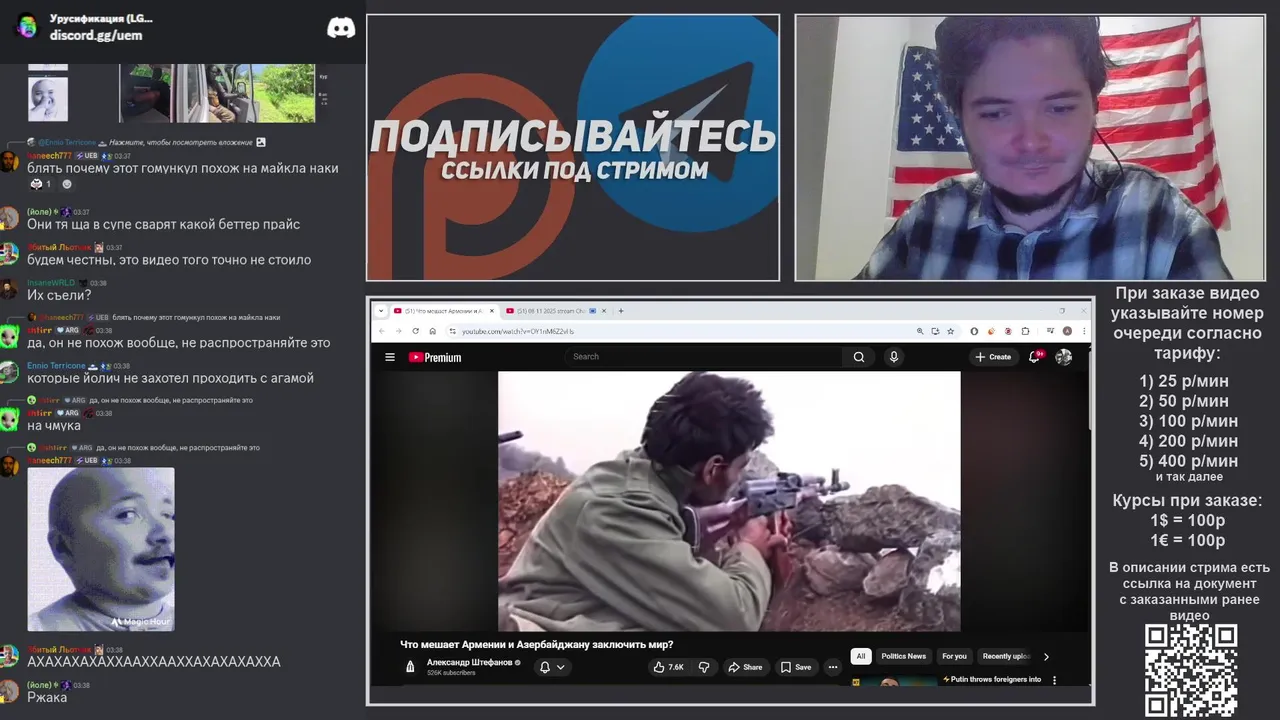Click chat message 'Ржака'
This screenshot has width=1280, height=720.
(47, 697)
